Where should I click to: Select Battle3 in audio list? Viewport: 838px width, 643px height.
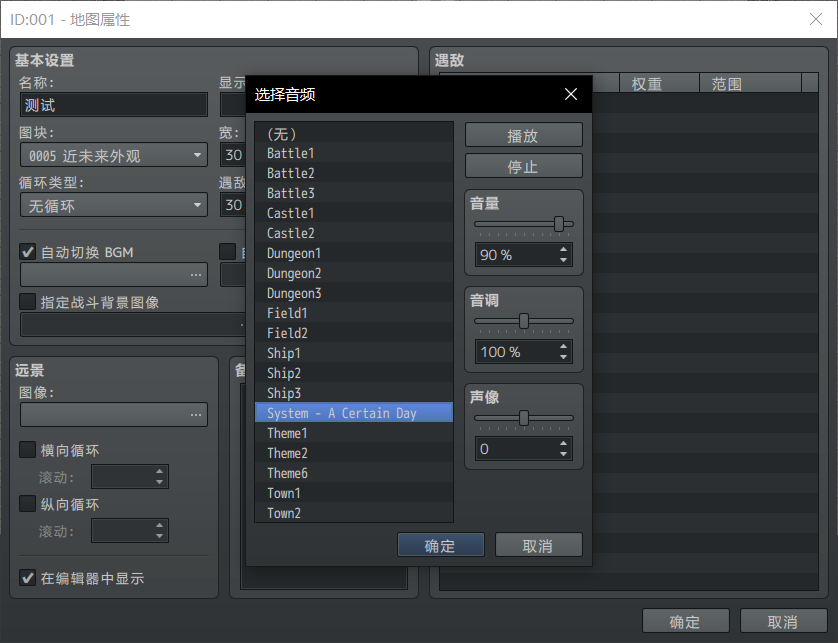coord(354,193)
